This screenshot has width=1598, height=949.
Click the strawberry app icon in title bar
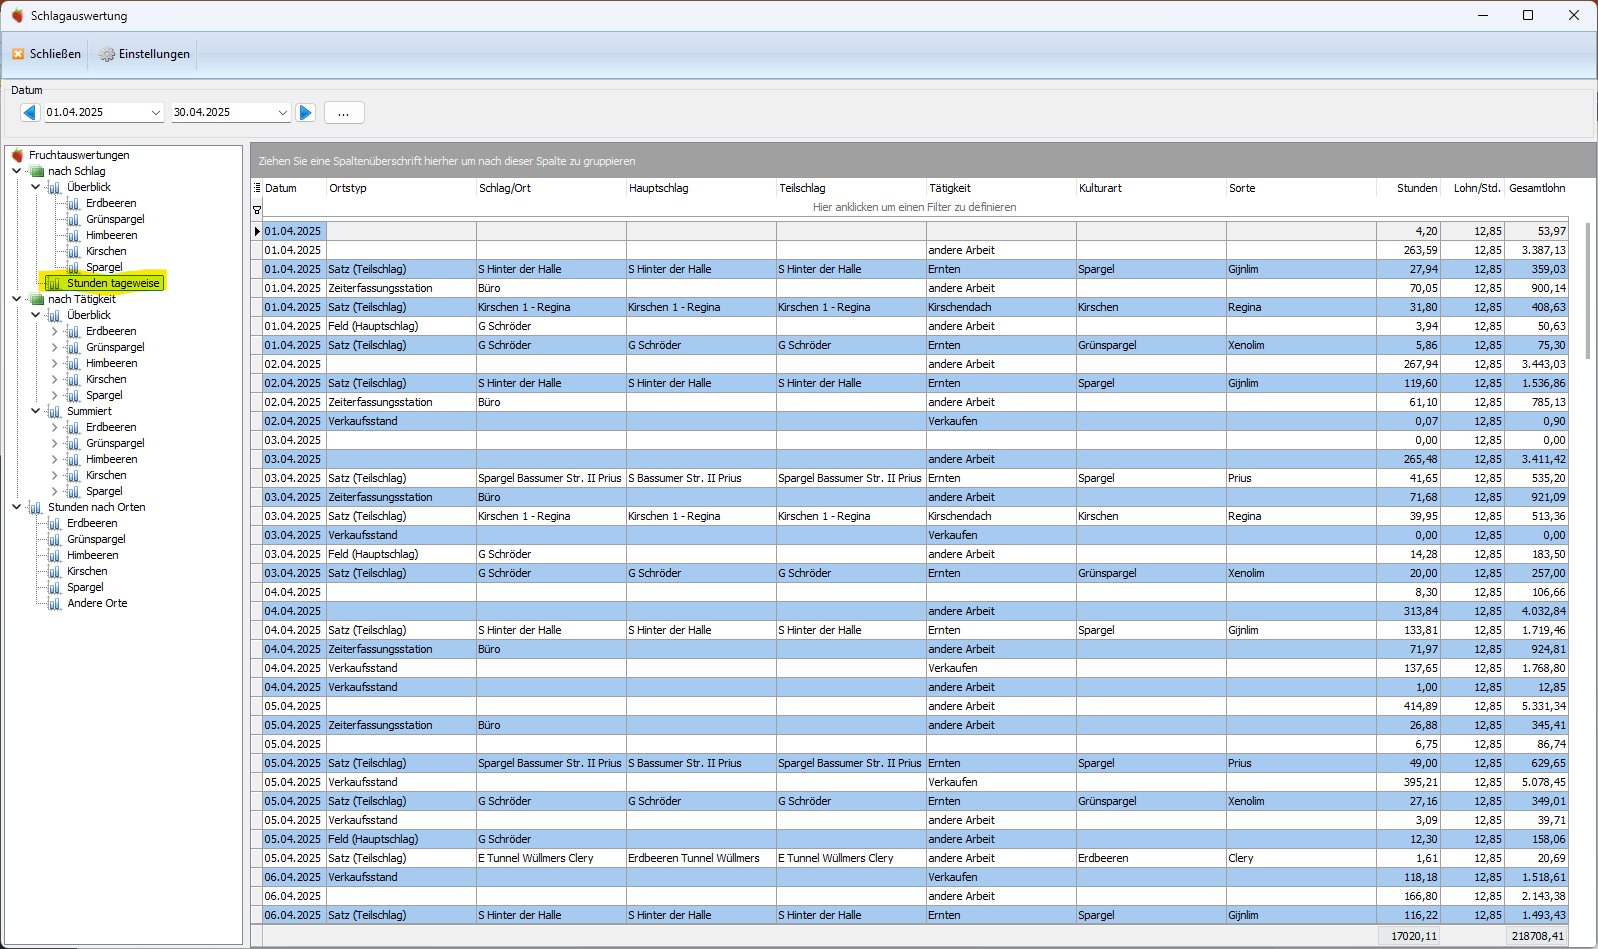tap(17, 16)
